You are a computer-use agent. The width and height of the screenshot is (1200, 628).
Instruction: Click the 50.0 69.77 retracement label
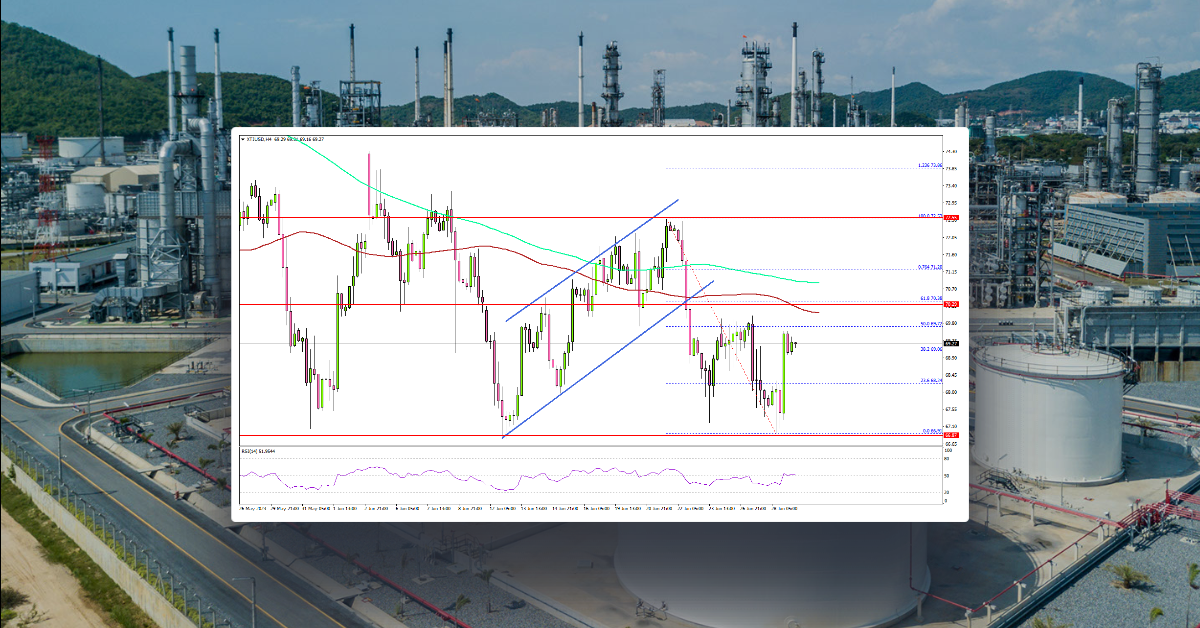[x=930, y=322]
